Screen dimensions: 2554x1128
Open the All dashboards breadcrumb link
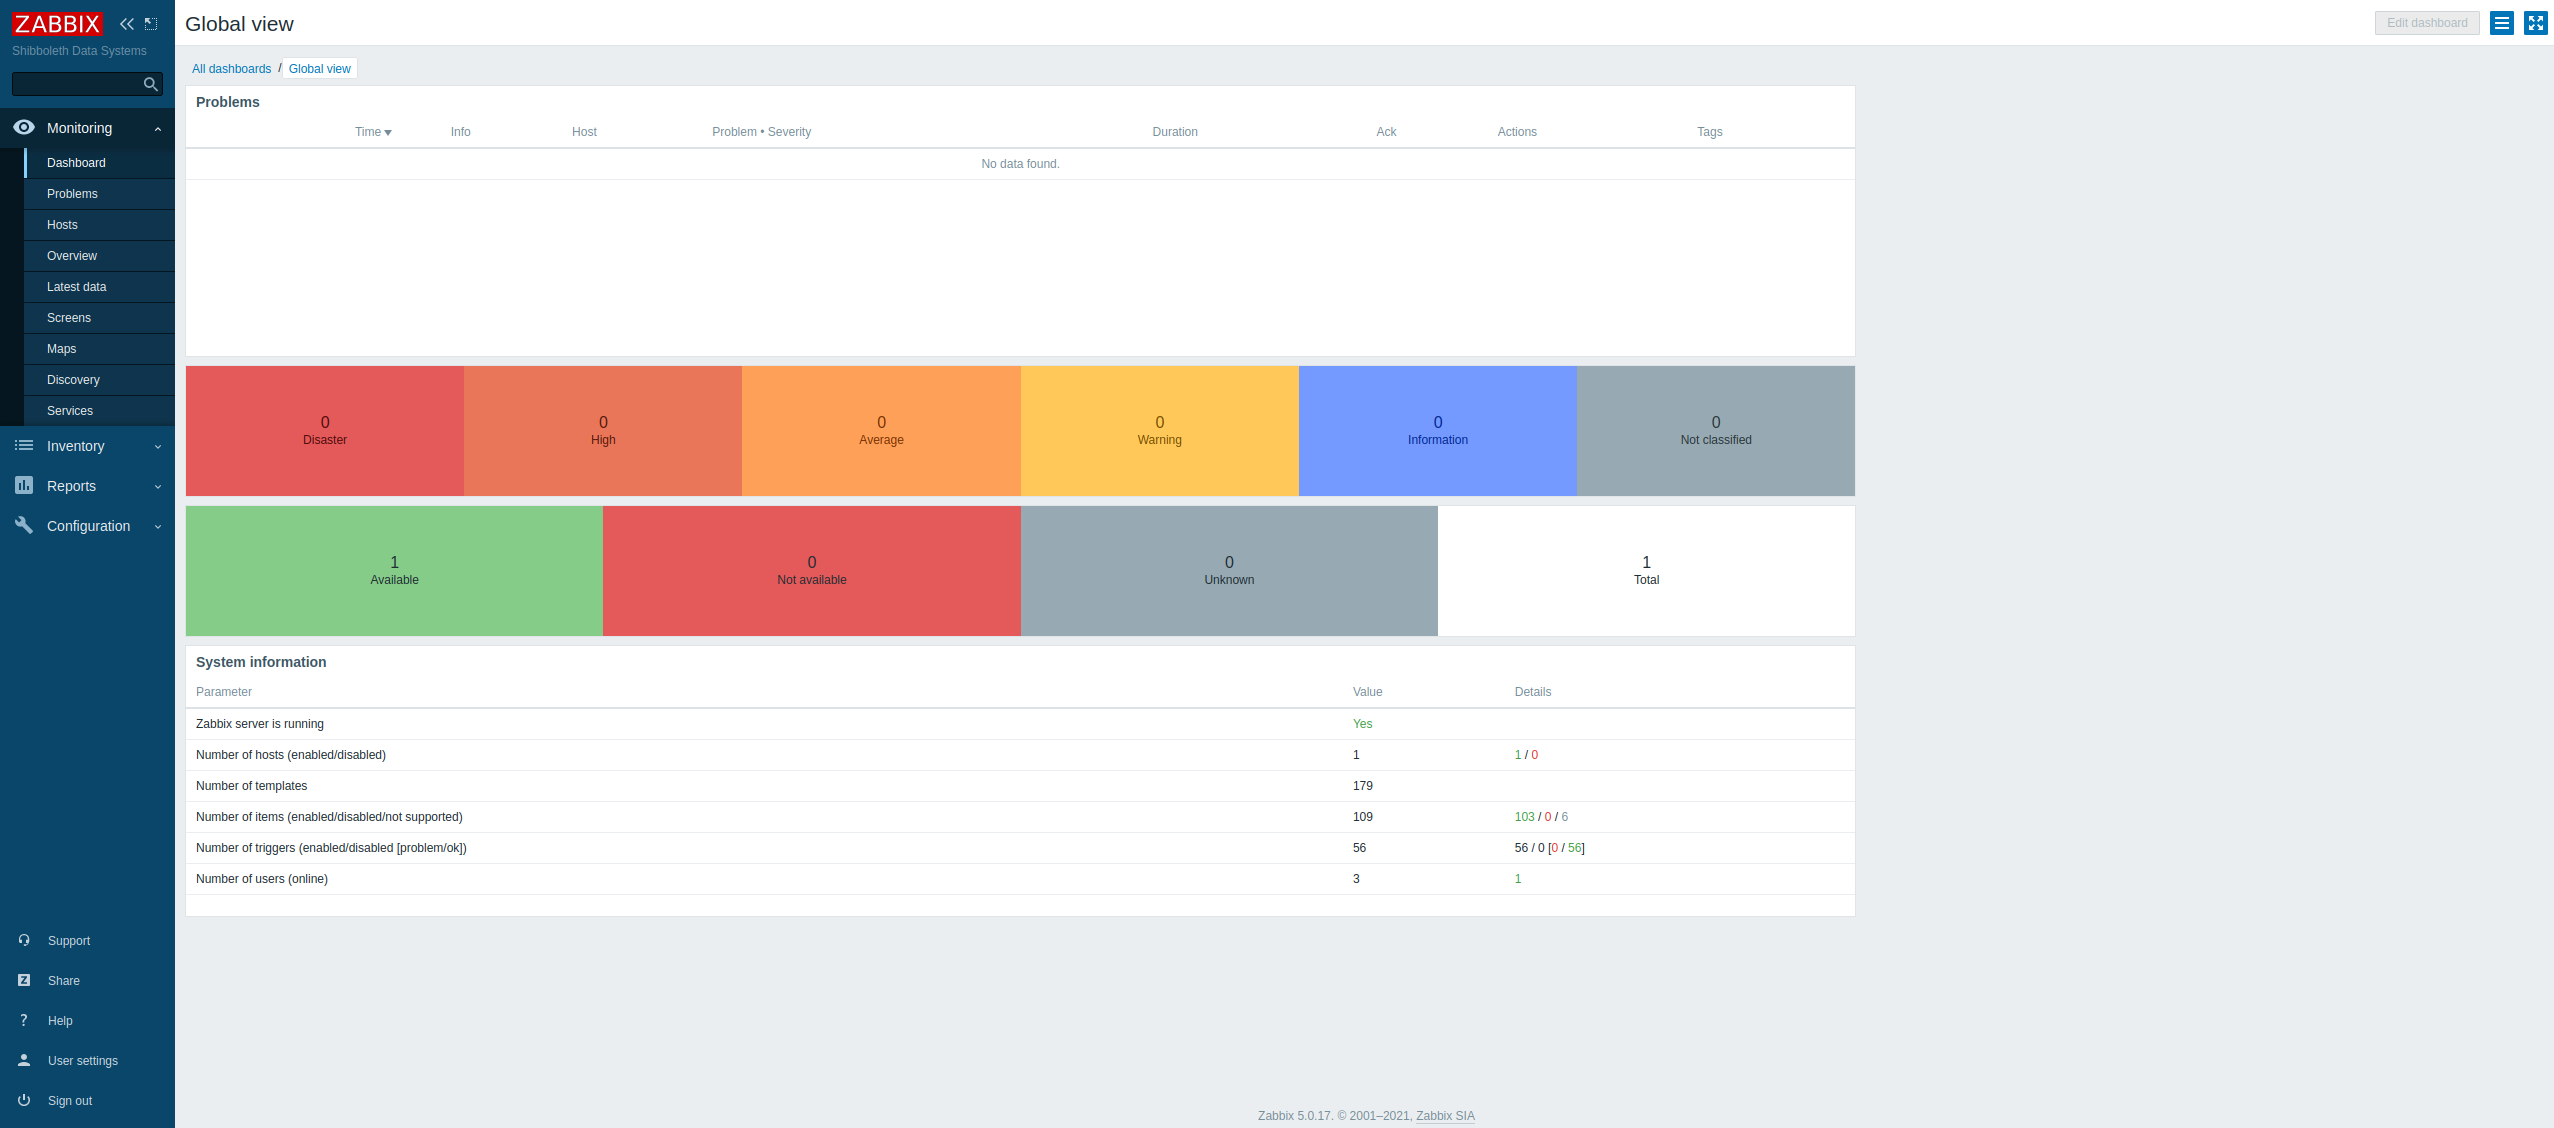(231, 69)
